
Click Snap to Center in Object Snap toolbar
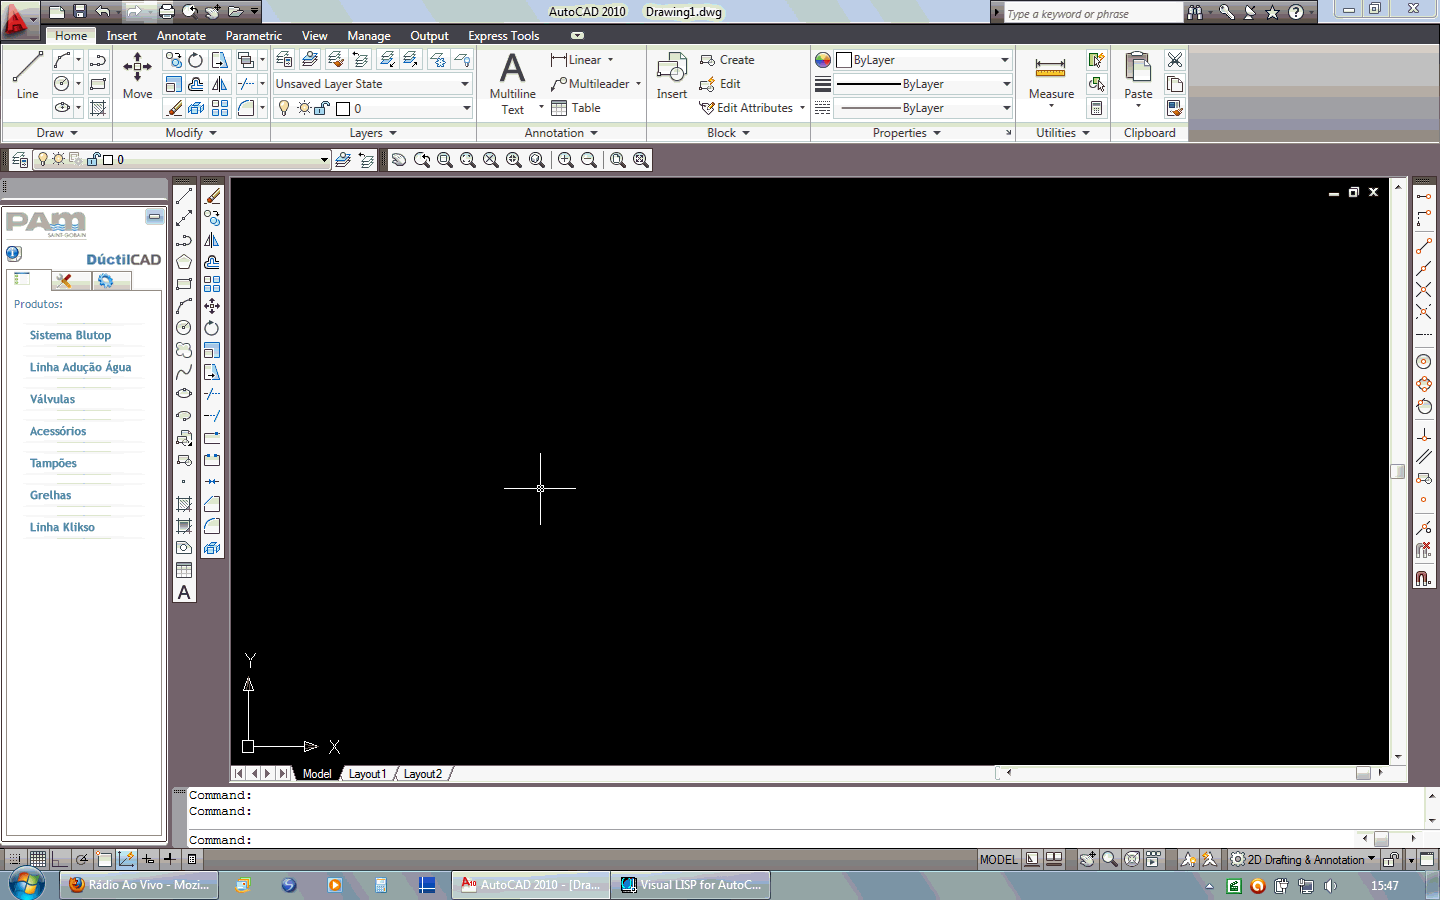tap(1424, 362)
